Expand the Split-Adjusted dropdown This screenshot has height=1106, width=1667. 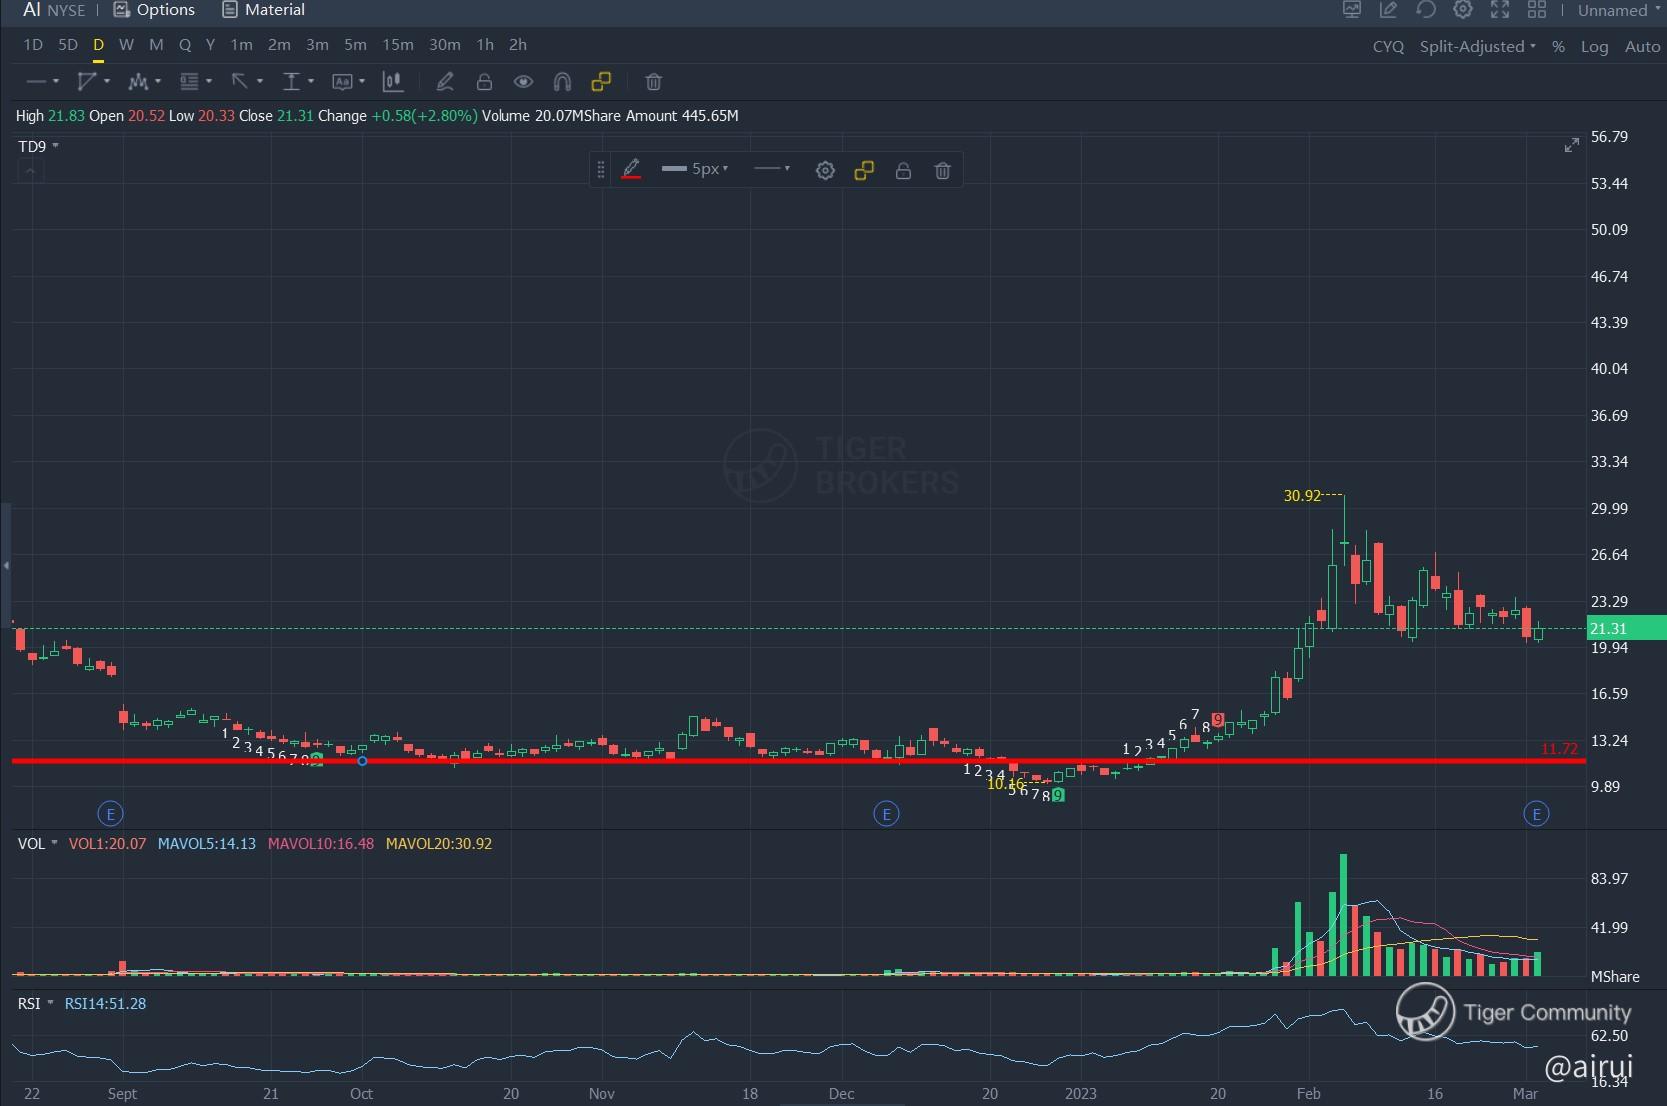coord(1477,46)
